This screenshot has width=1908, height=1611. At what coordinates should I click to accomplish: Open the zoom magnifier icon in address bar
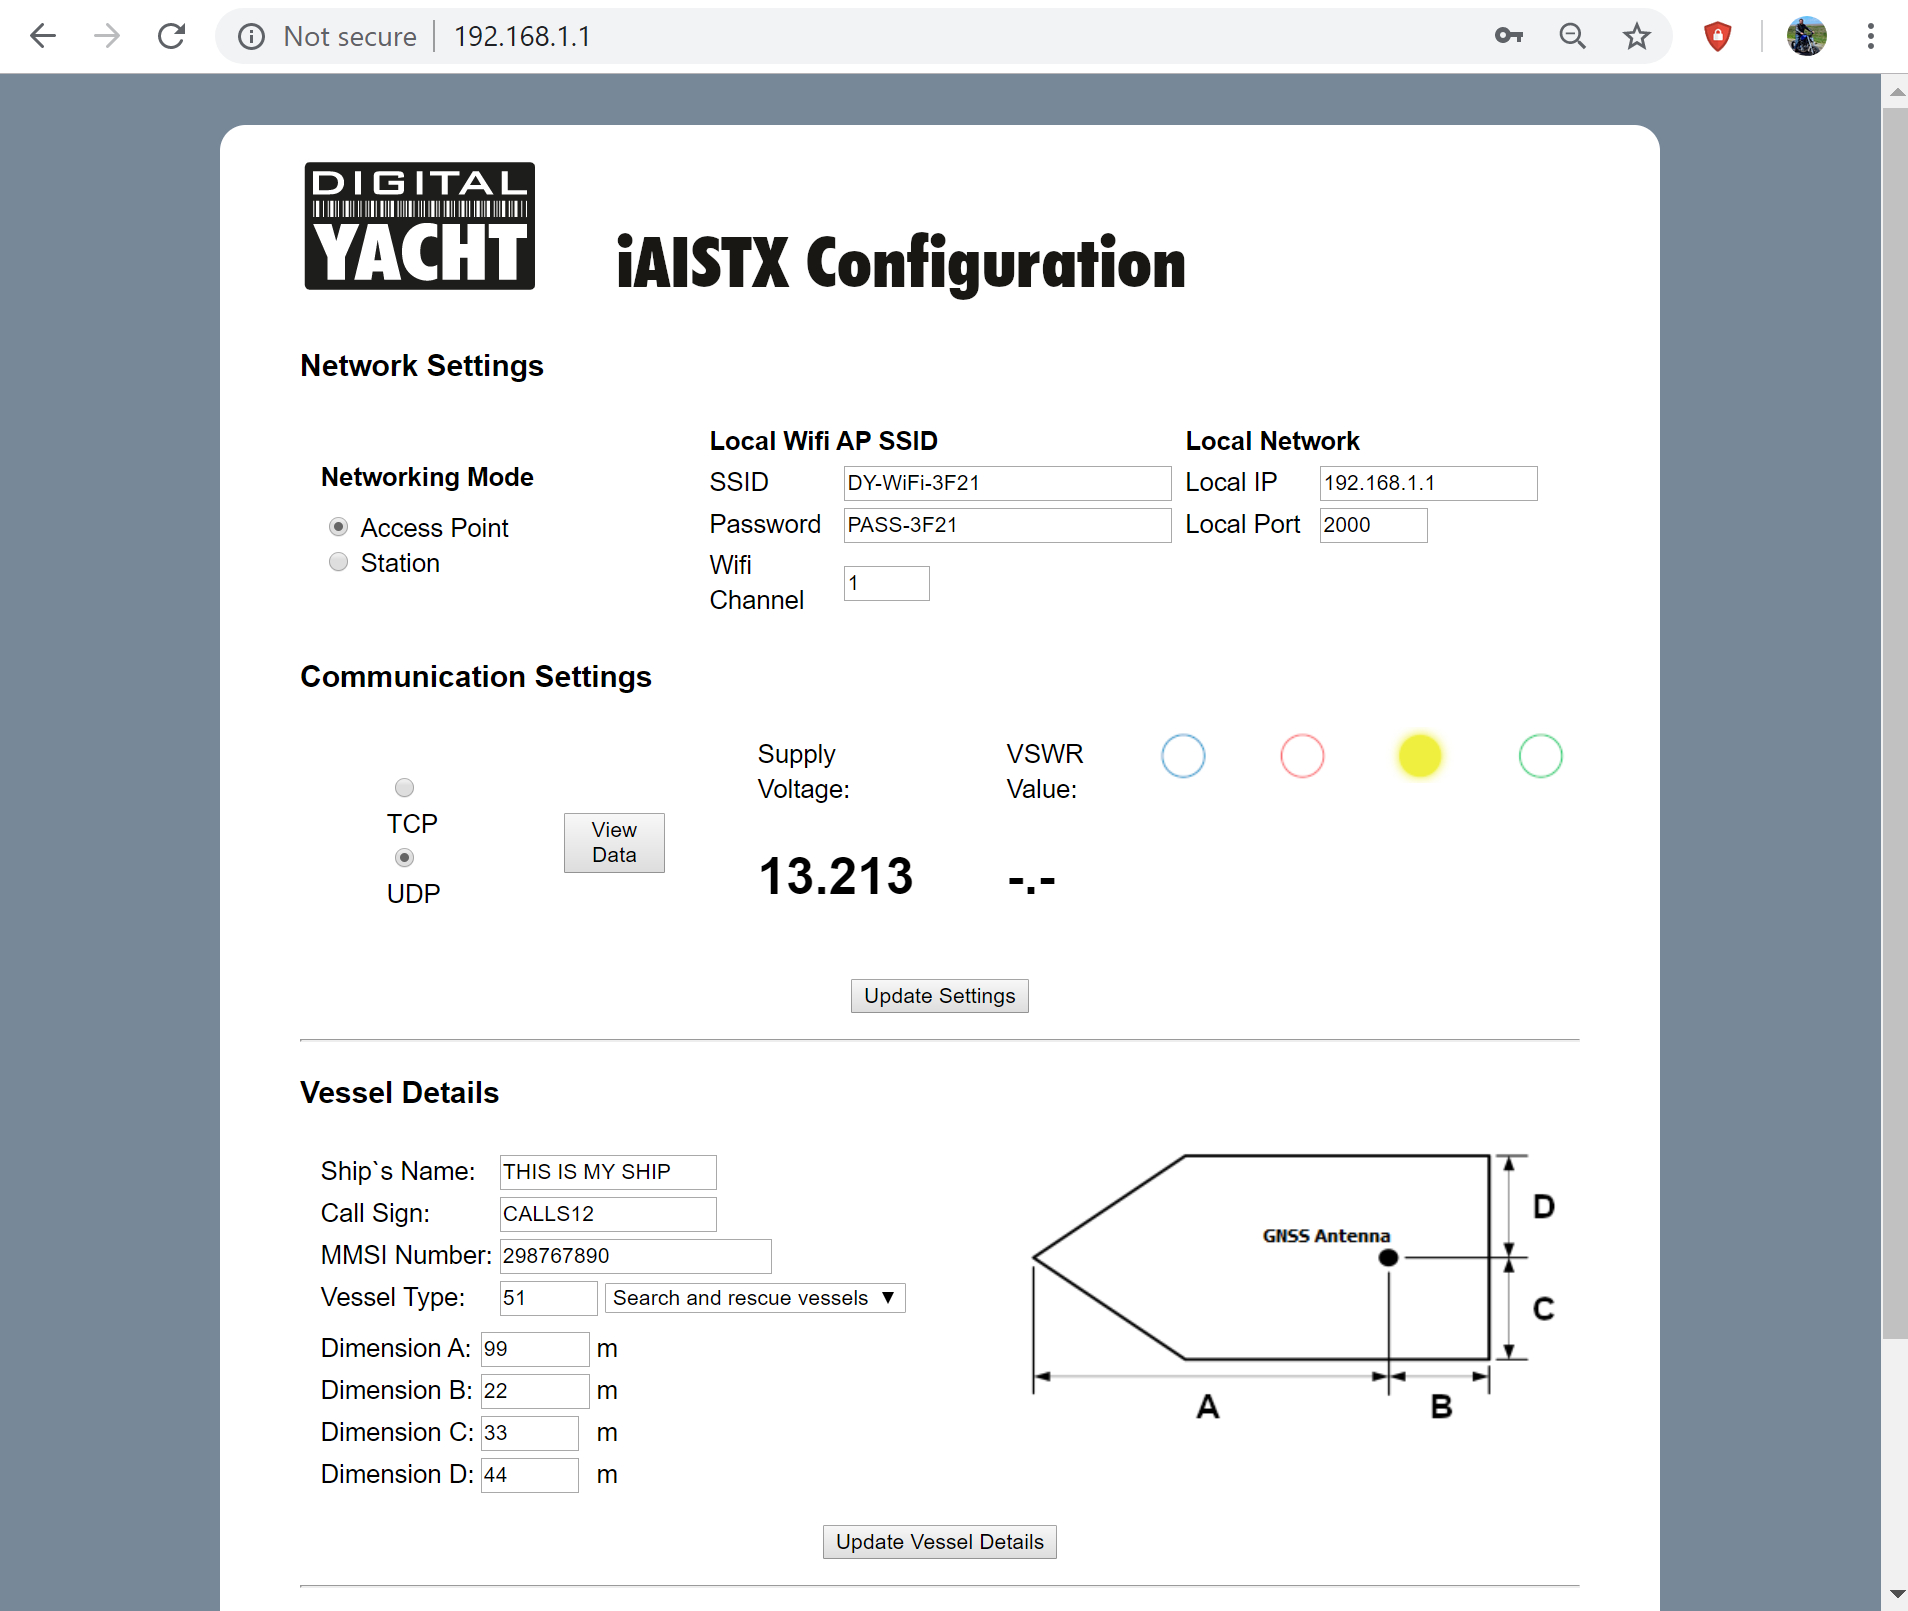coord(1573,37)
